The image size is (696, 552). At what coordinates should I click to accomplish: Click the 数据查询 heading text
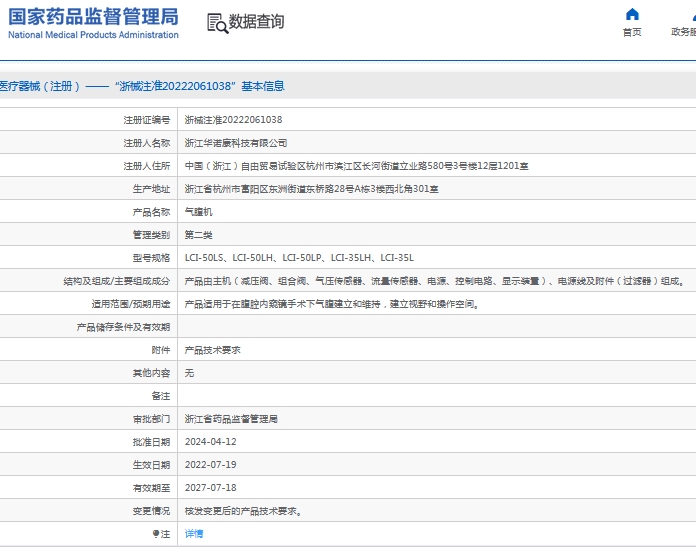click(x=256, y=21)
